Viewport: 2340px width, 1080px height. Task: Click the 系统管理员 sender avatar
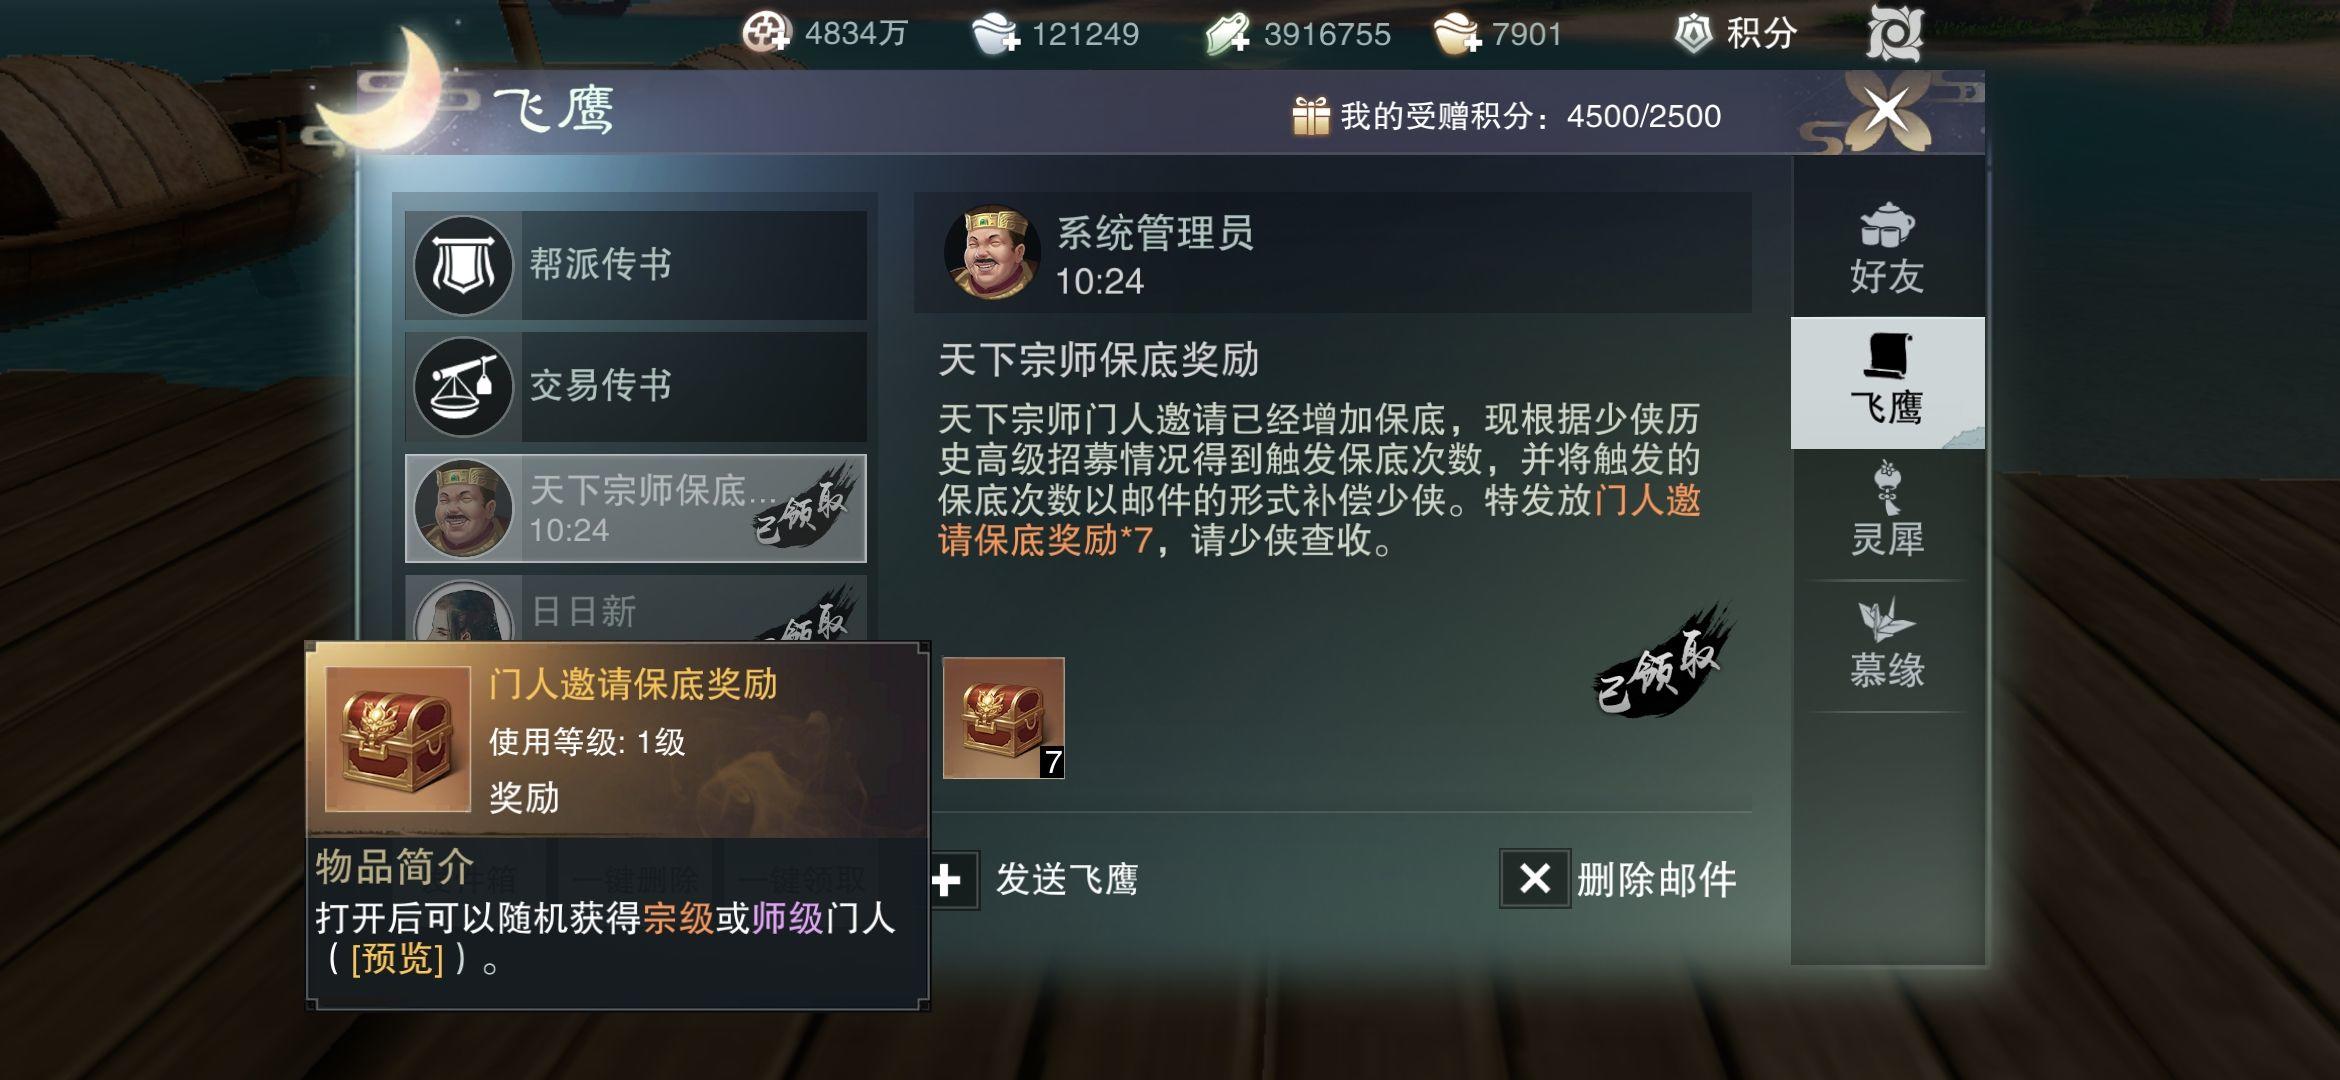(992, 252)
